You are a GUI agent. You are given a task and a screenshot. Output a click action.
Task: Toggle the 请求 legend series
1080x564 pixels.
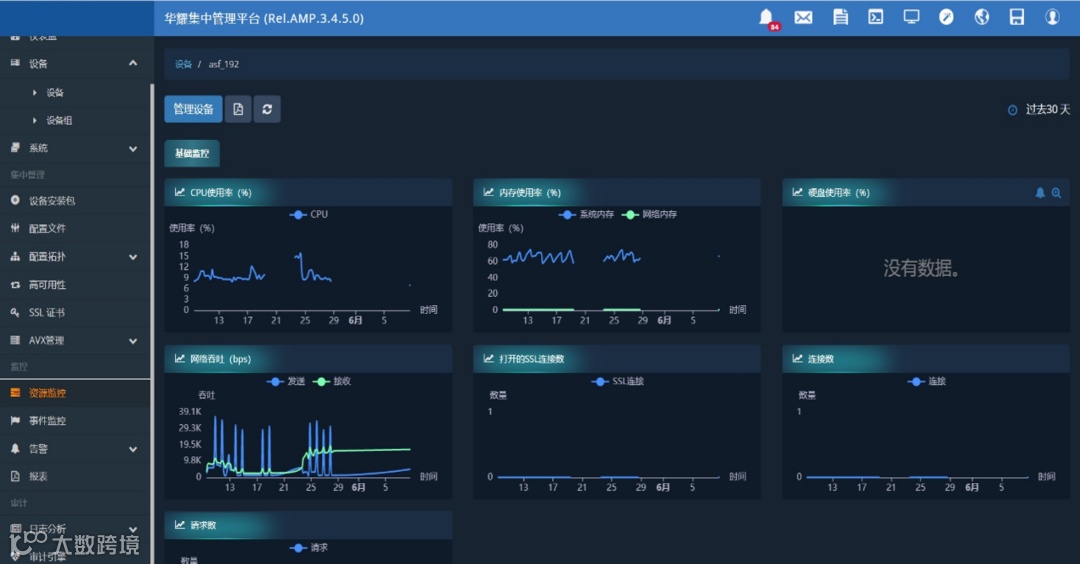309,547
